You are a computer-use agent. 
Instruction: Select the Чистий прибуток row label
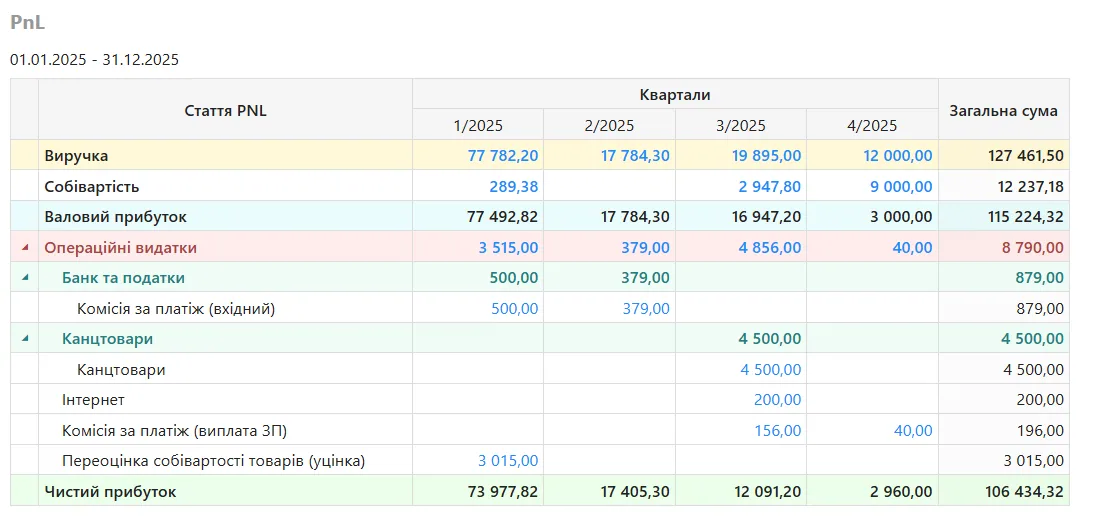[x=110, y=492]
